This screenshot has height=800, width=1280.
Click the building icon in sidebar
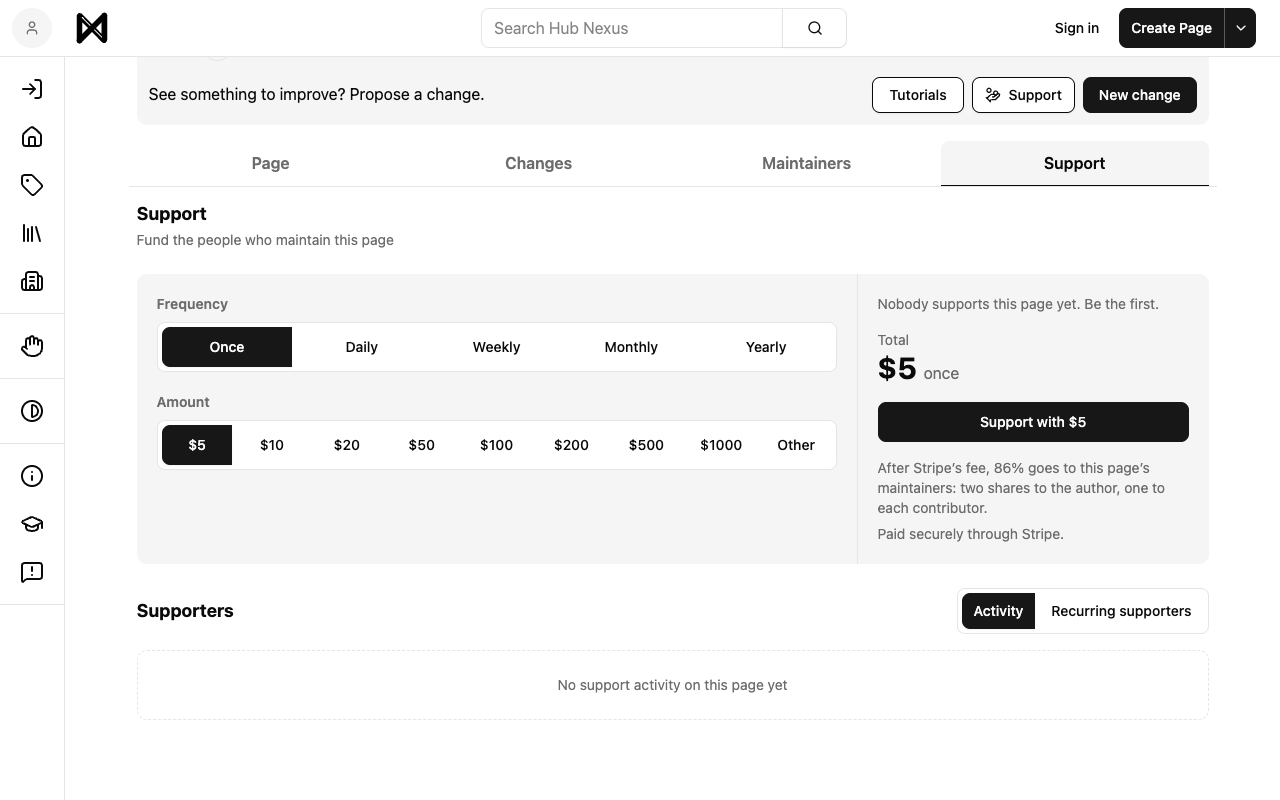tap(32, 281)
